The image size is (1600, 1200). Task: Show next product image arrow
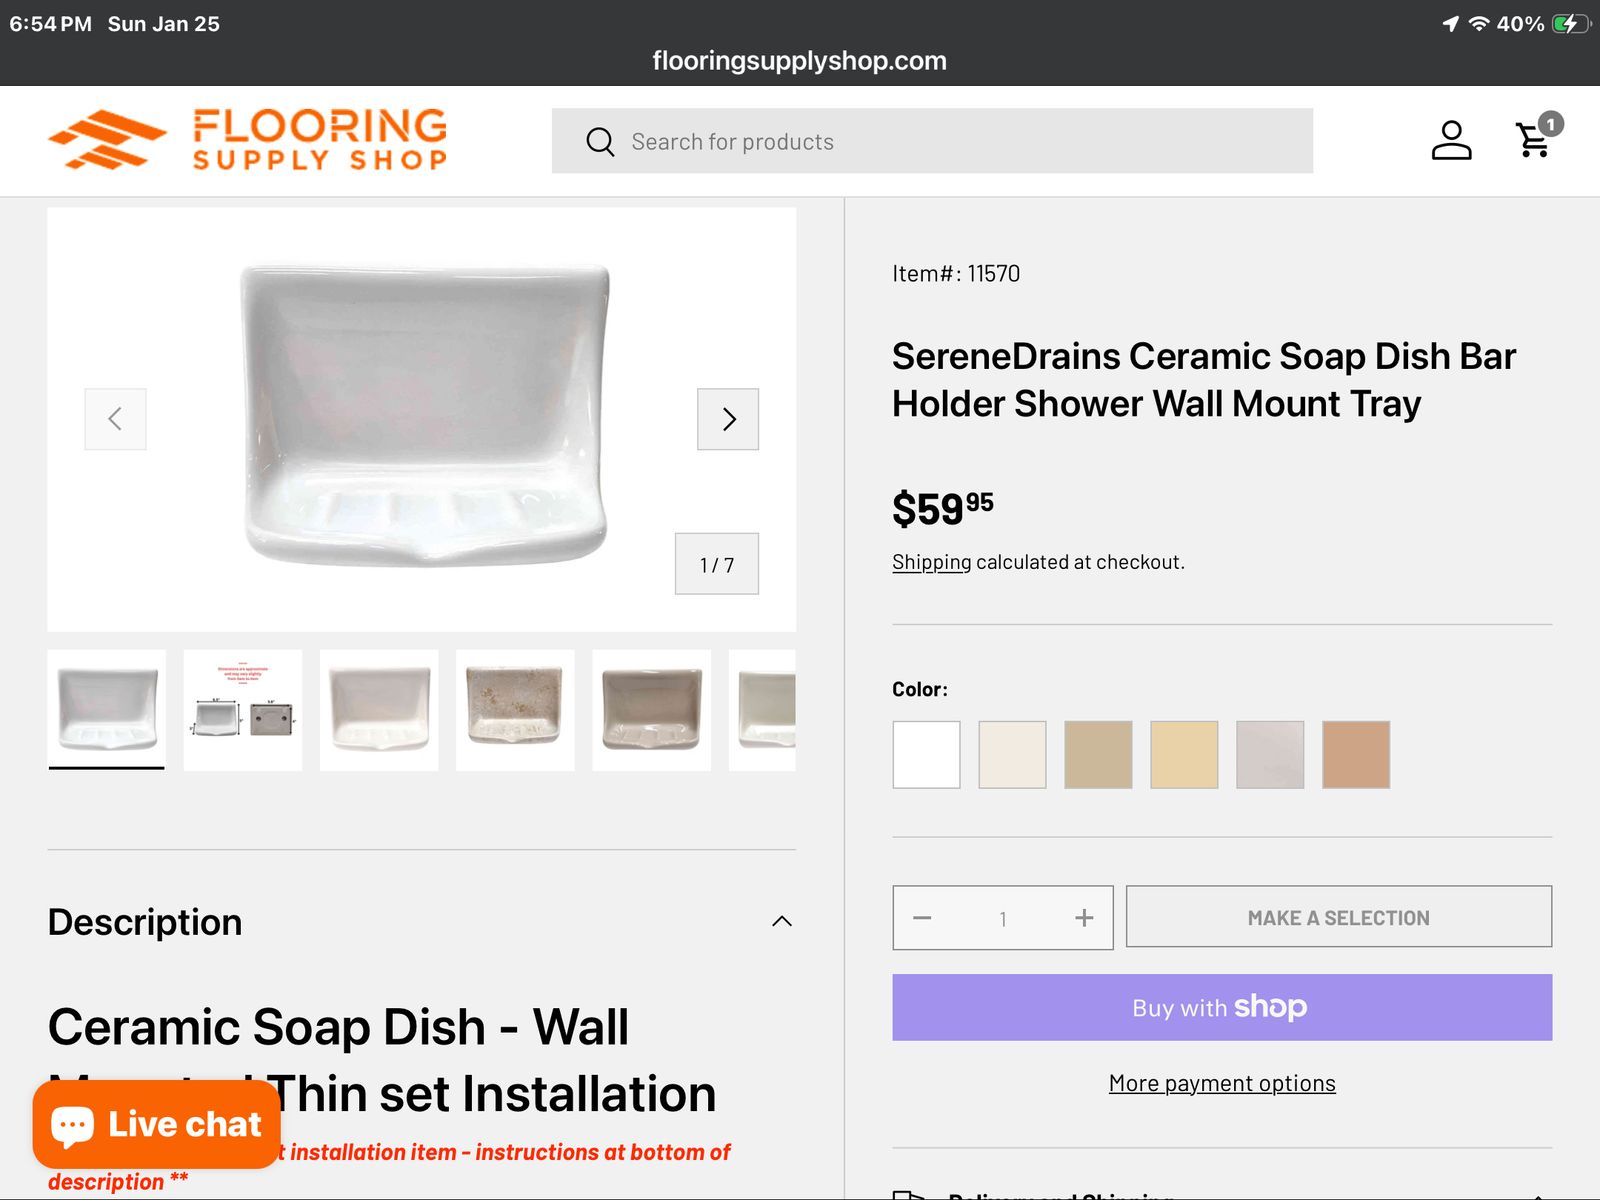(728, 419)
